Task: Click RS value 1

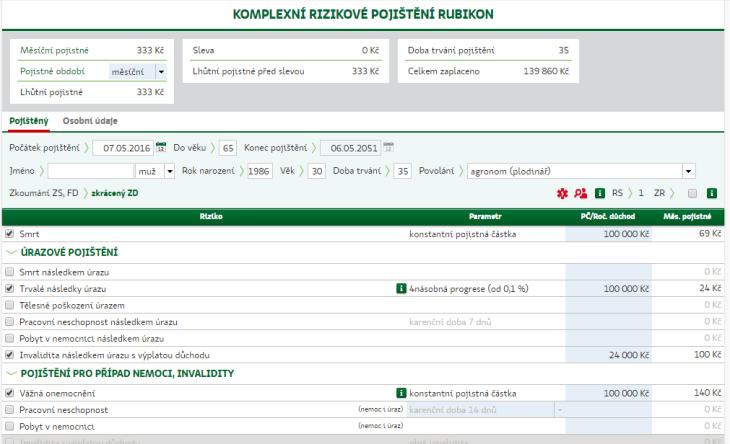Action: 641,193
